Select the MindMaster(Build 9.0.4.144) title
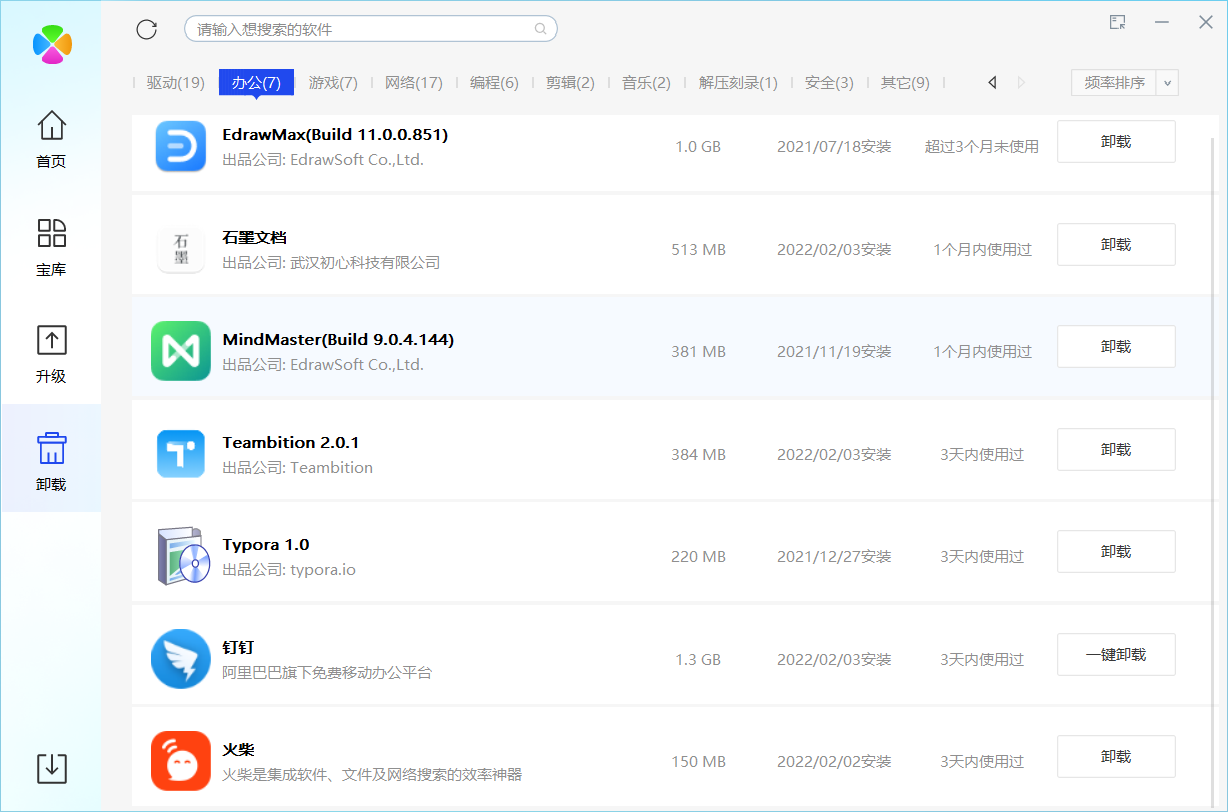 (338, 340)
